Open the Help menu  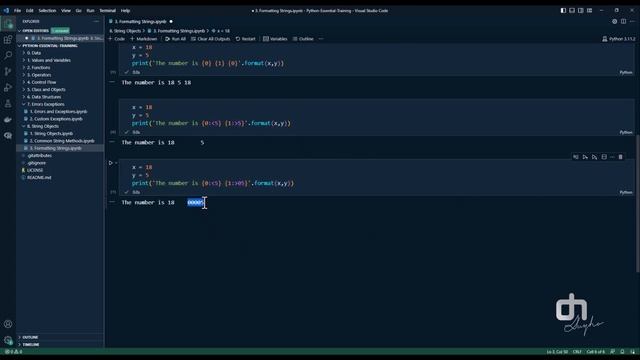click(x=125, y=11)
